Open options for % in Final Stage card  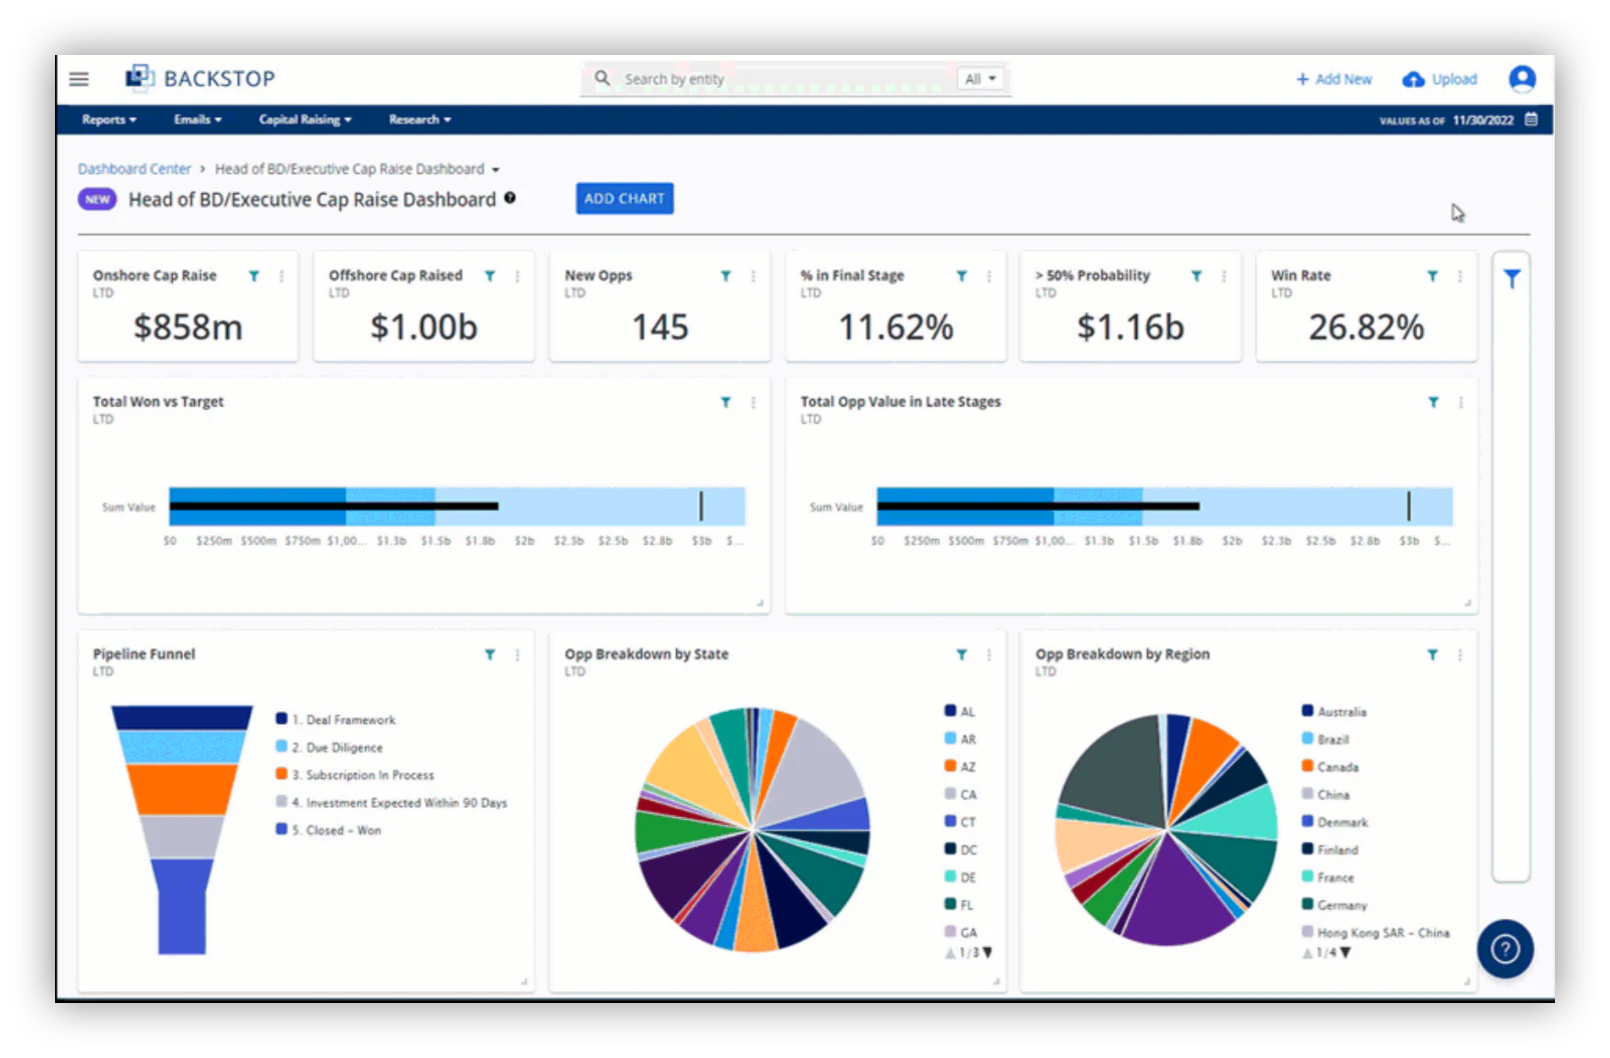click(989, 276)
